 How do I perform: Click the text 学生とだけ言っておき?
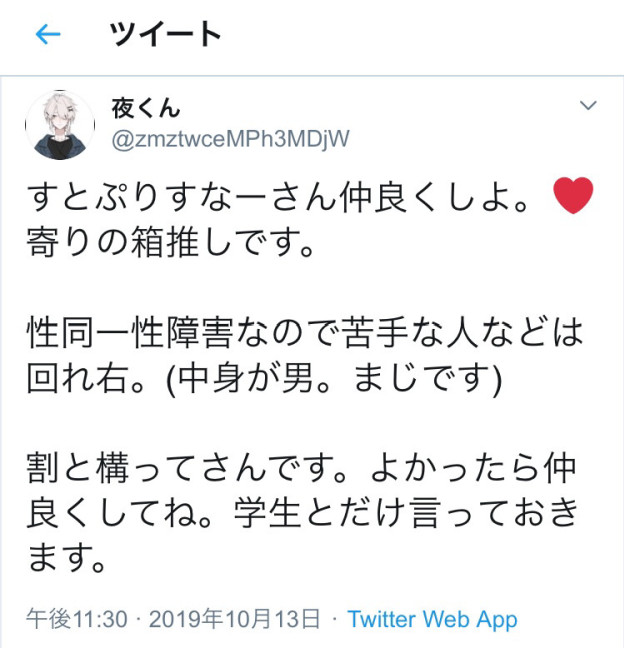tap(406, 514)
